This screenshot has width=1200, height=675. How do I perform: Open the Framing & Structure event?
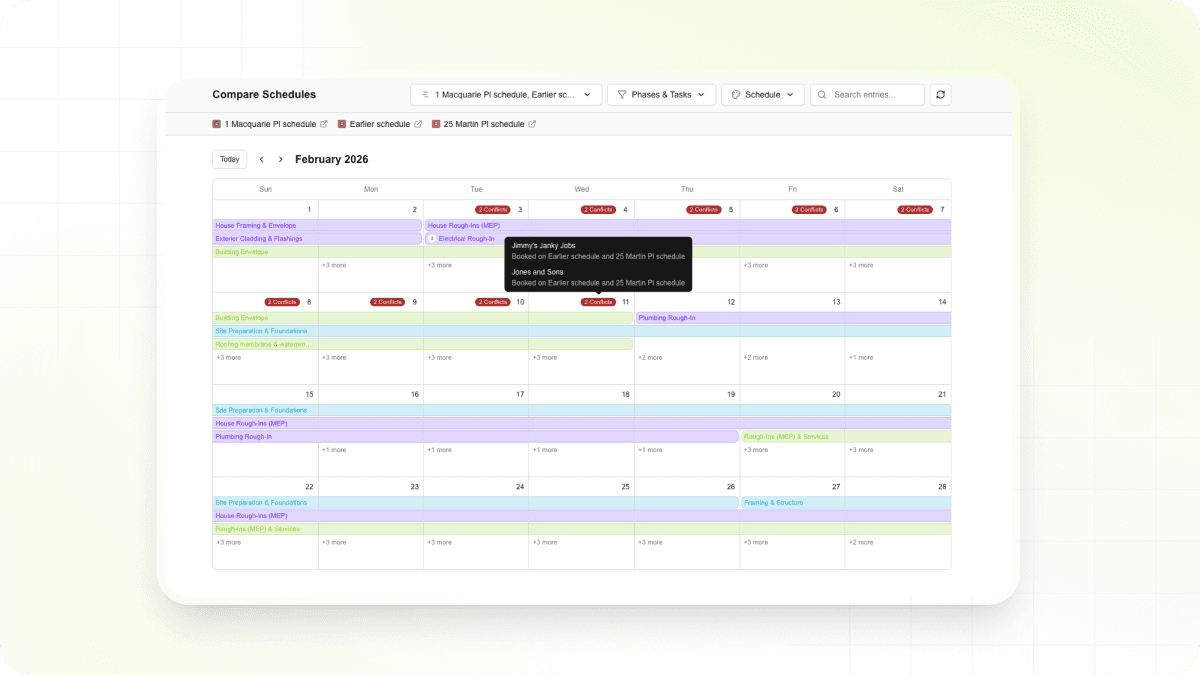(846, 503)
